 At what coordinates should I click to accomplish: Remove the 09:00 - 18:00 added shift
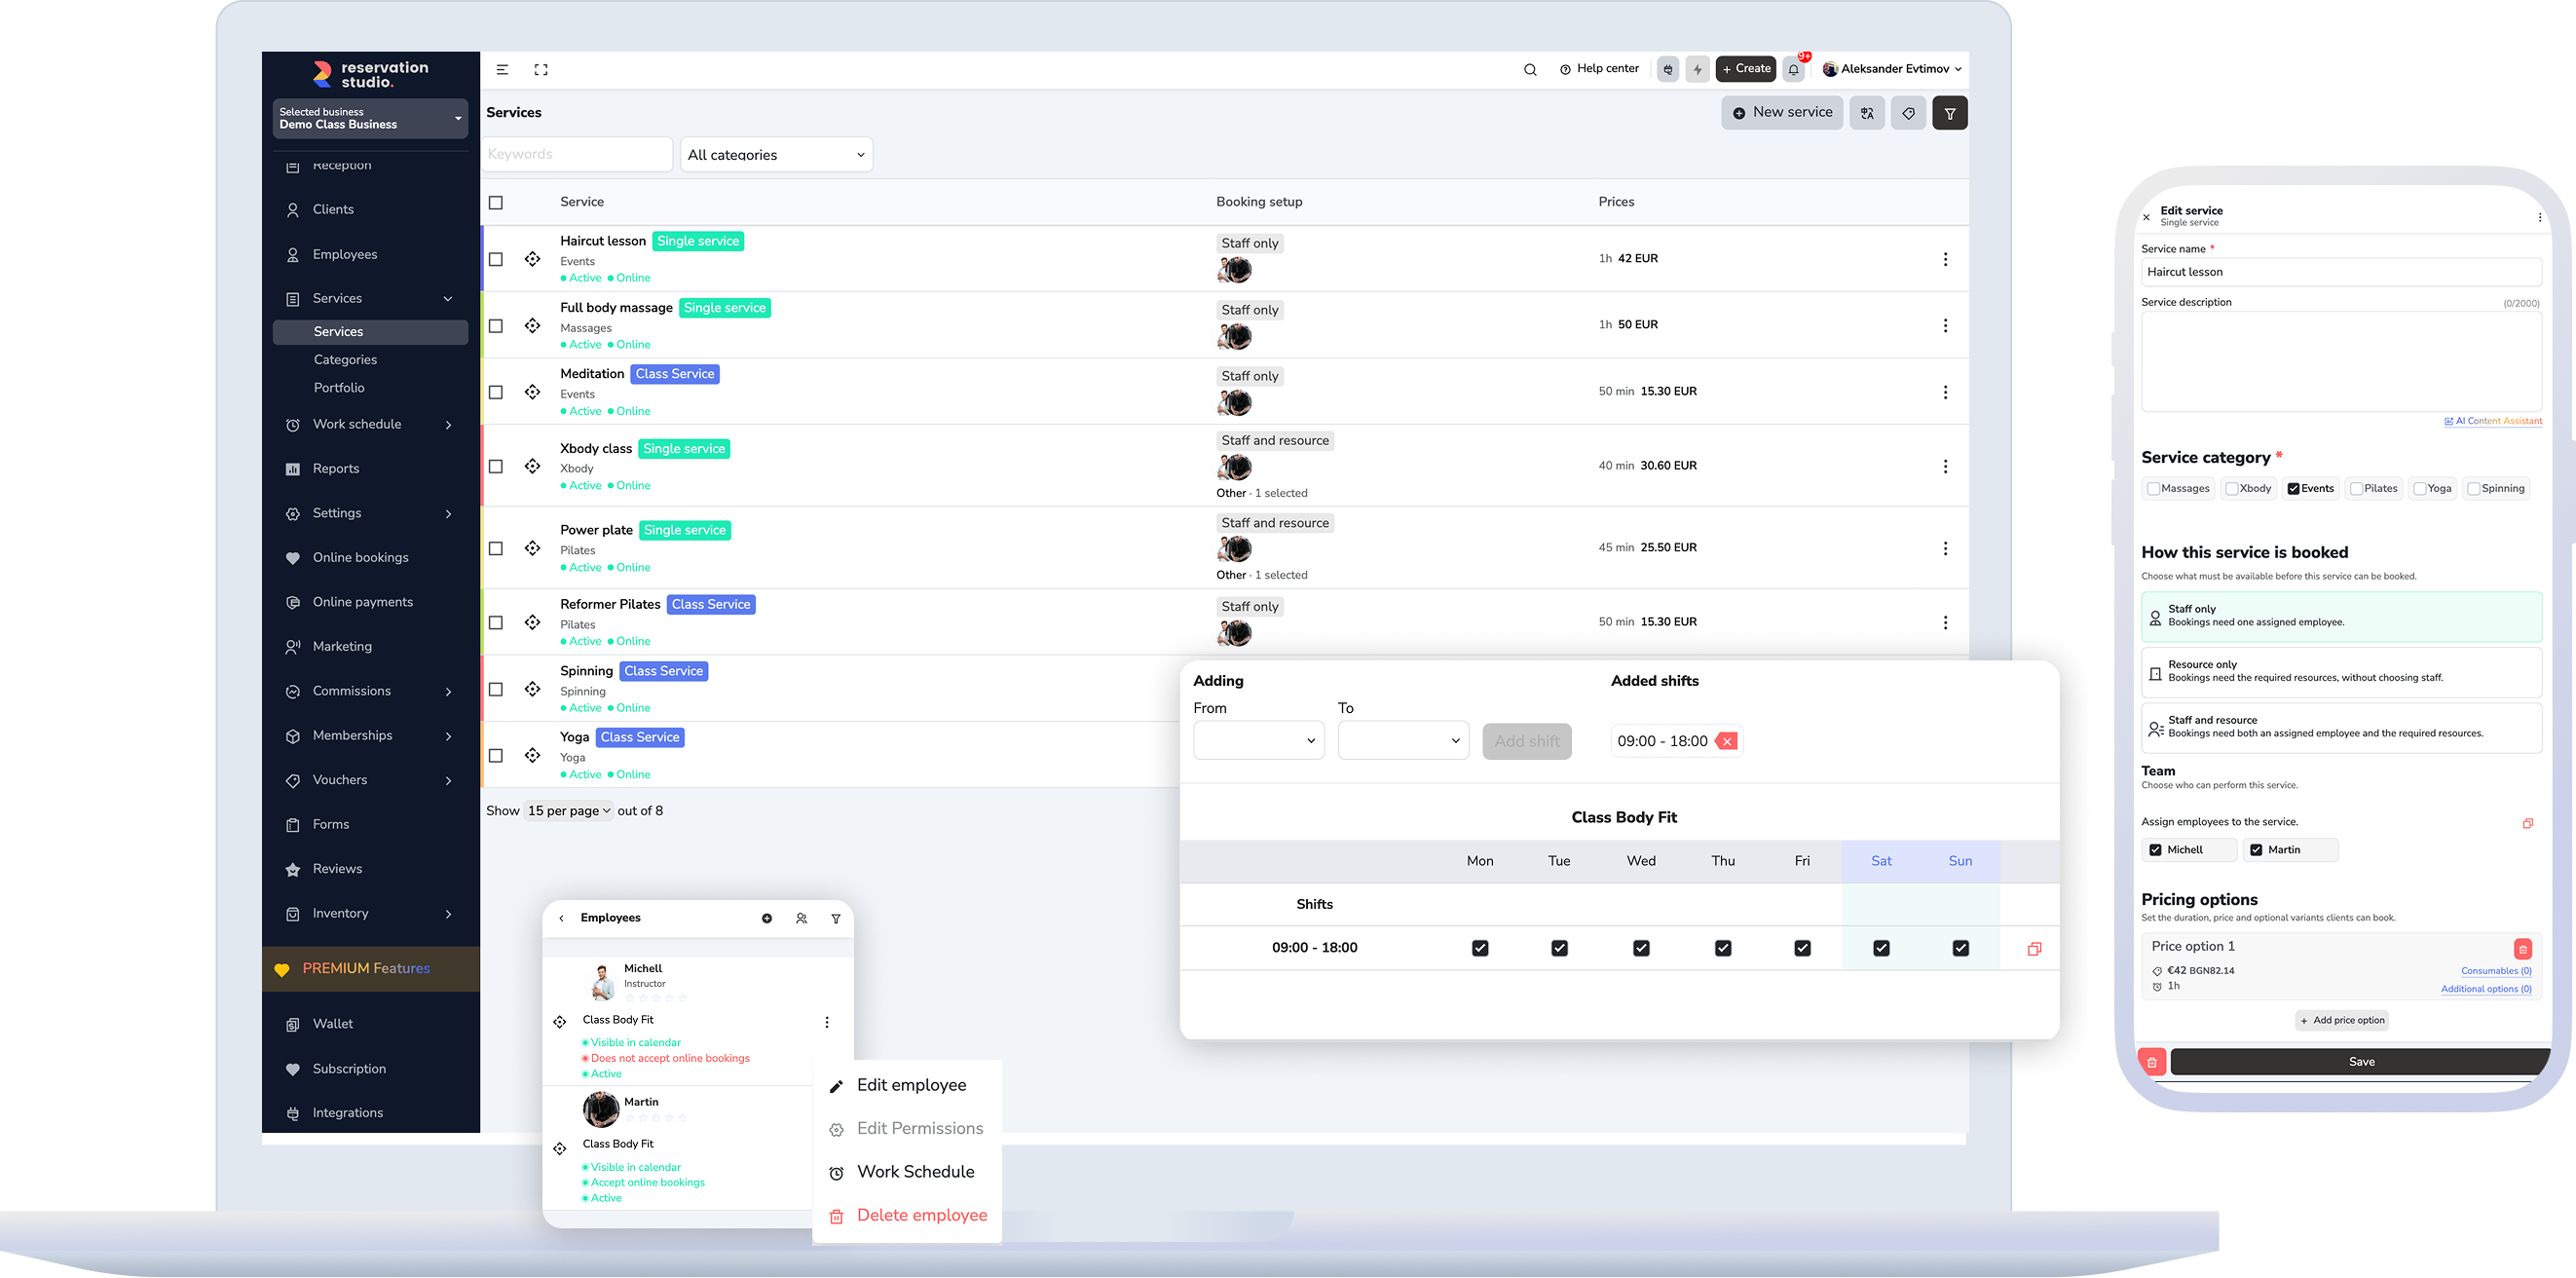[1727, 741]
